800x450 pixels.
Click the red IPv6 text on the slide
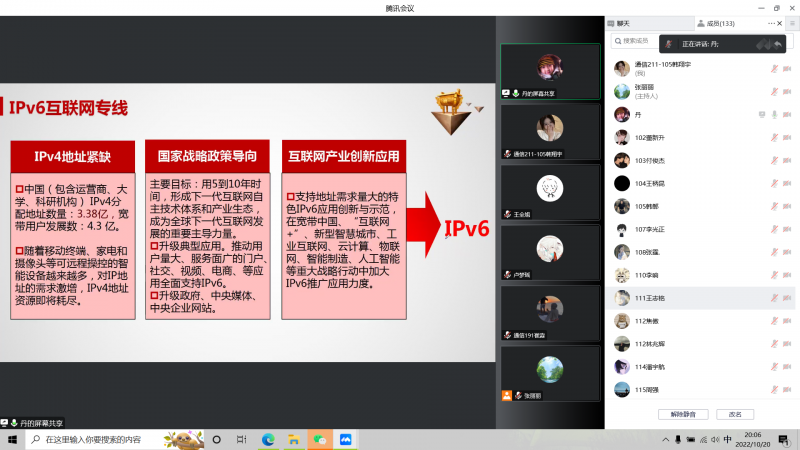(466, 229)
